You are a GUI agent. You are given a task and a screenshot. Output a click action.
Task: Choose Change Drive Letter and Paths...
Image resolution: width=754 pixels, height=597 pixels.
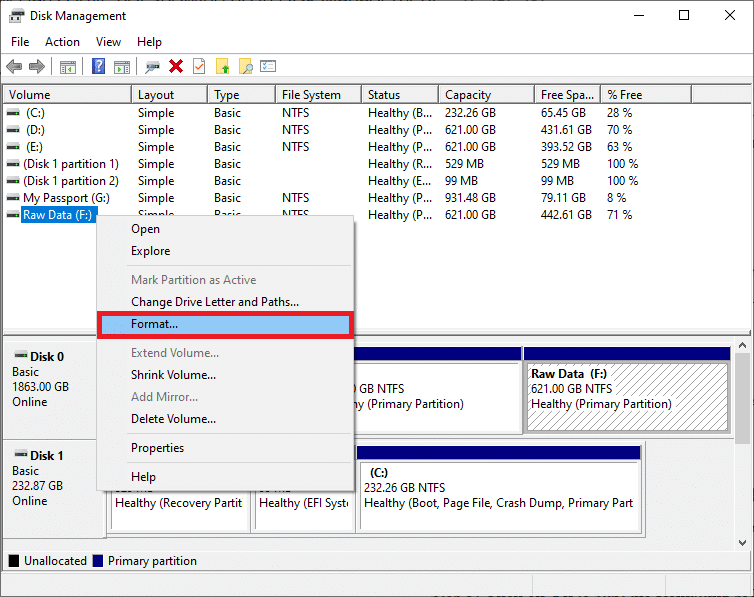coord(214,302)
